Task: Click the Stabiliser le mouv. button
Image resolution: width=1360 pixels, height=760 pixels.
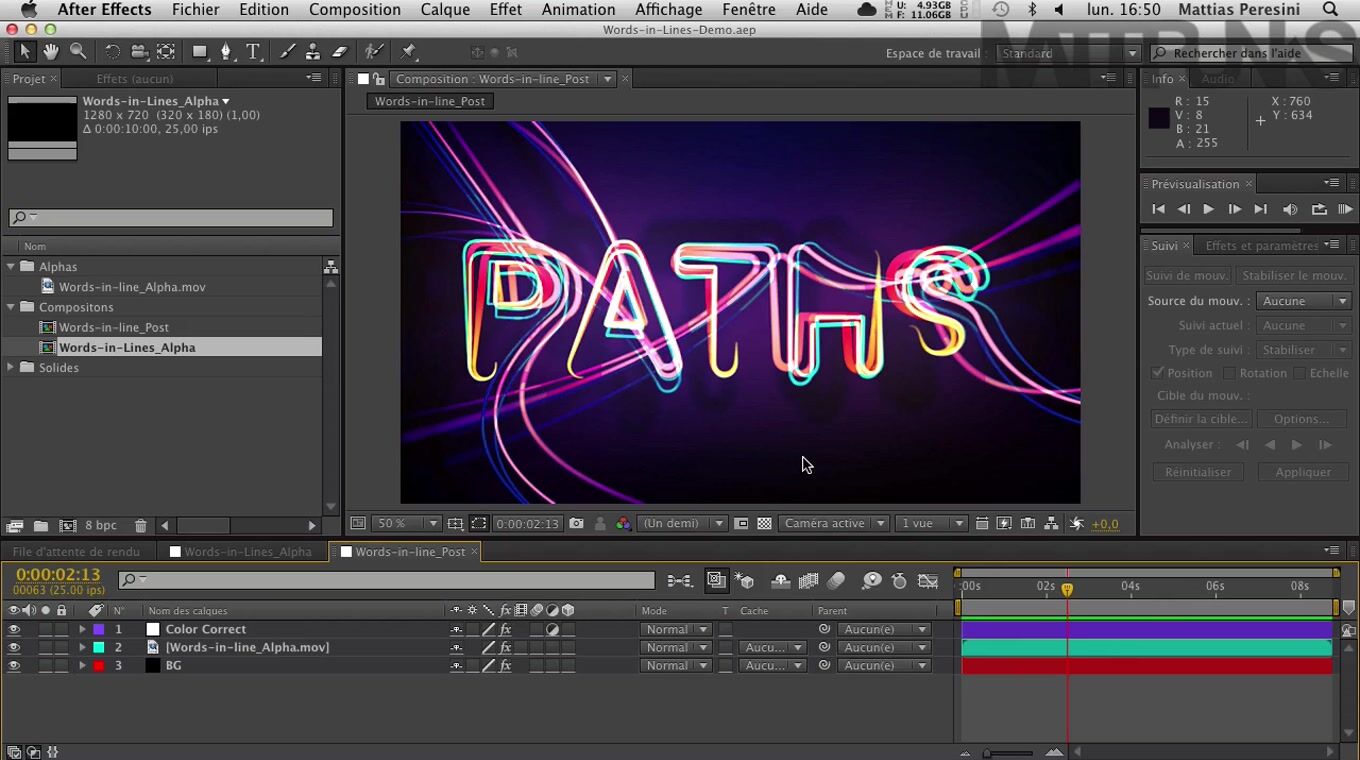Action: pos(1294,275)
